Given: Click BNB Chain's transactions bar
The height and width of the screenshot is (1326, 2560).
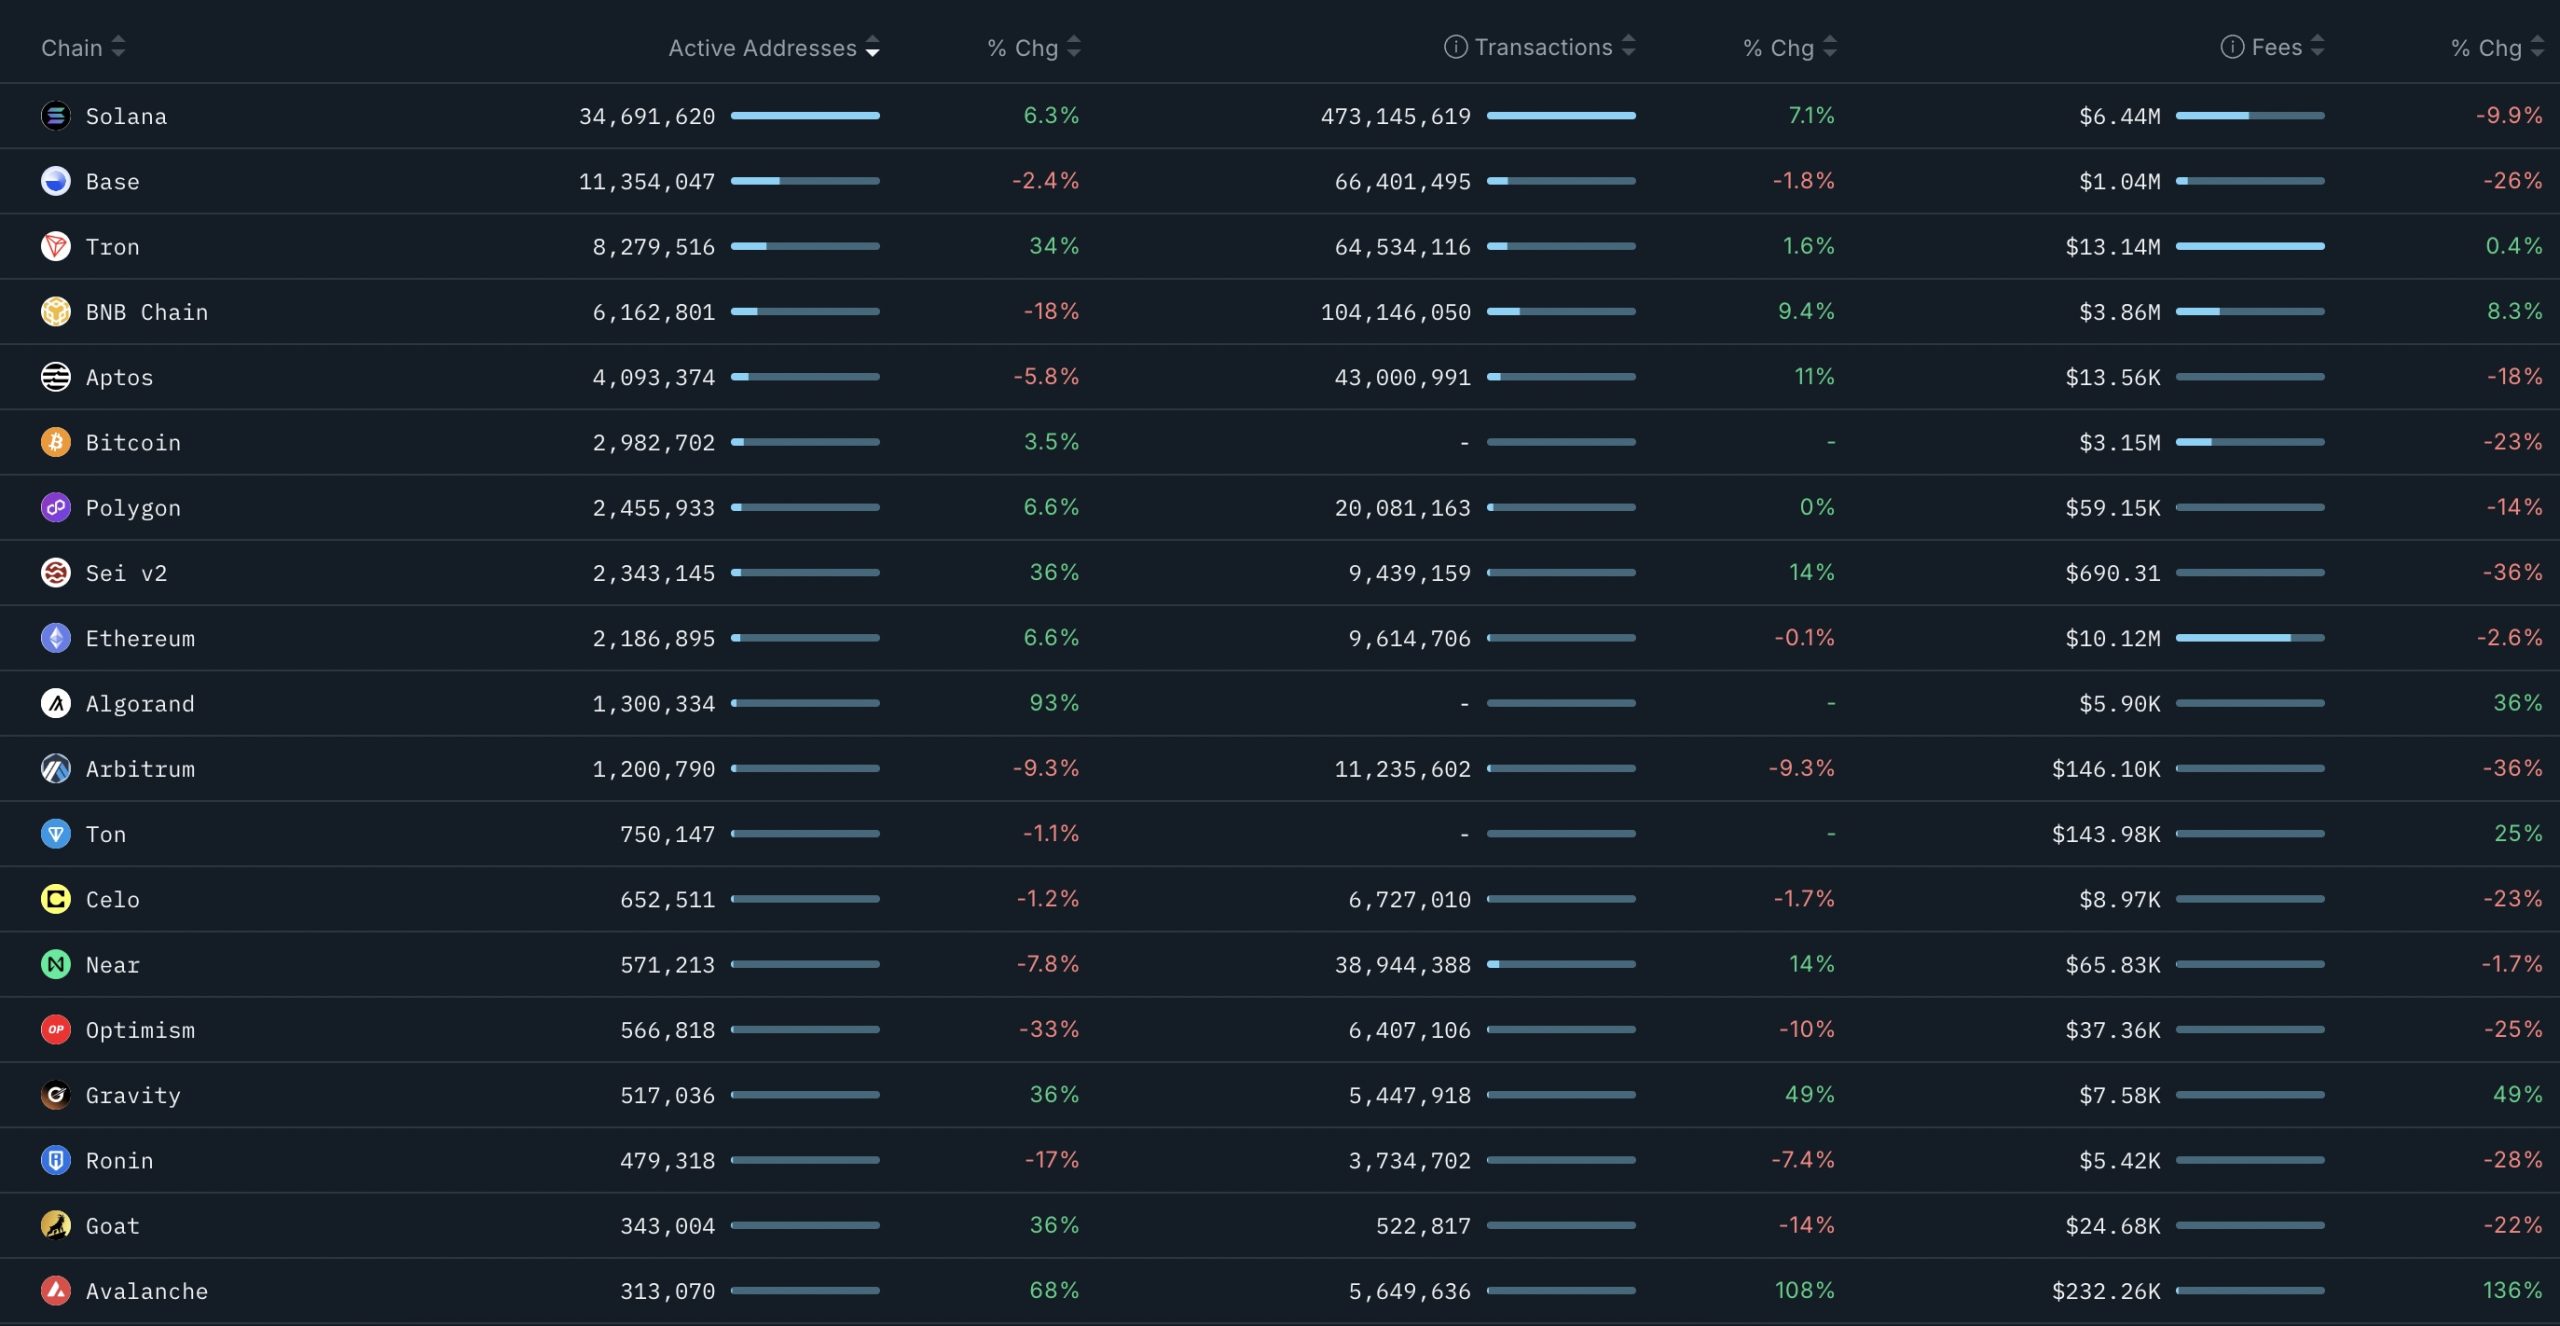Looking at the screenshot, I should click(x=1561, y=312).
